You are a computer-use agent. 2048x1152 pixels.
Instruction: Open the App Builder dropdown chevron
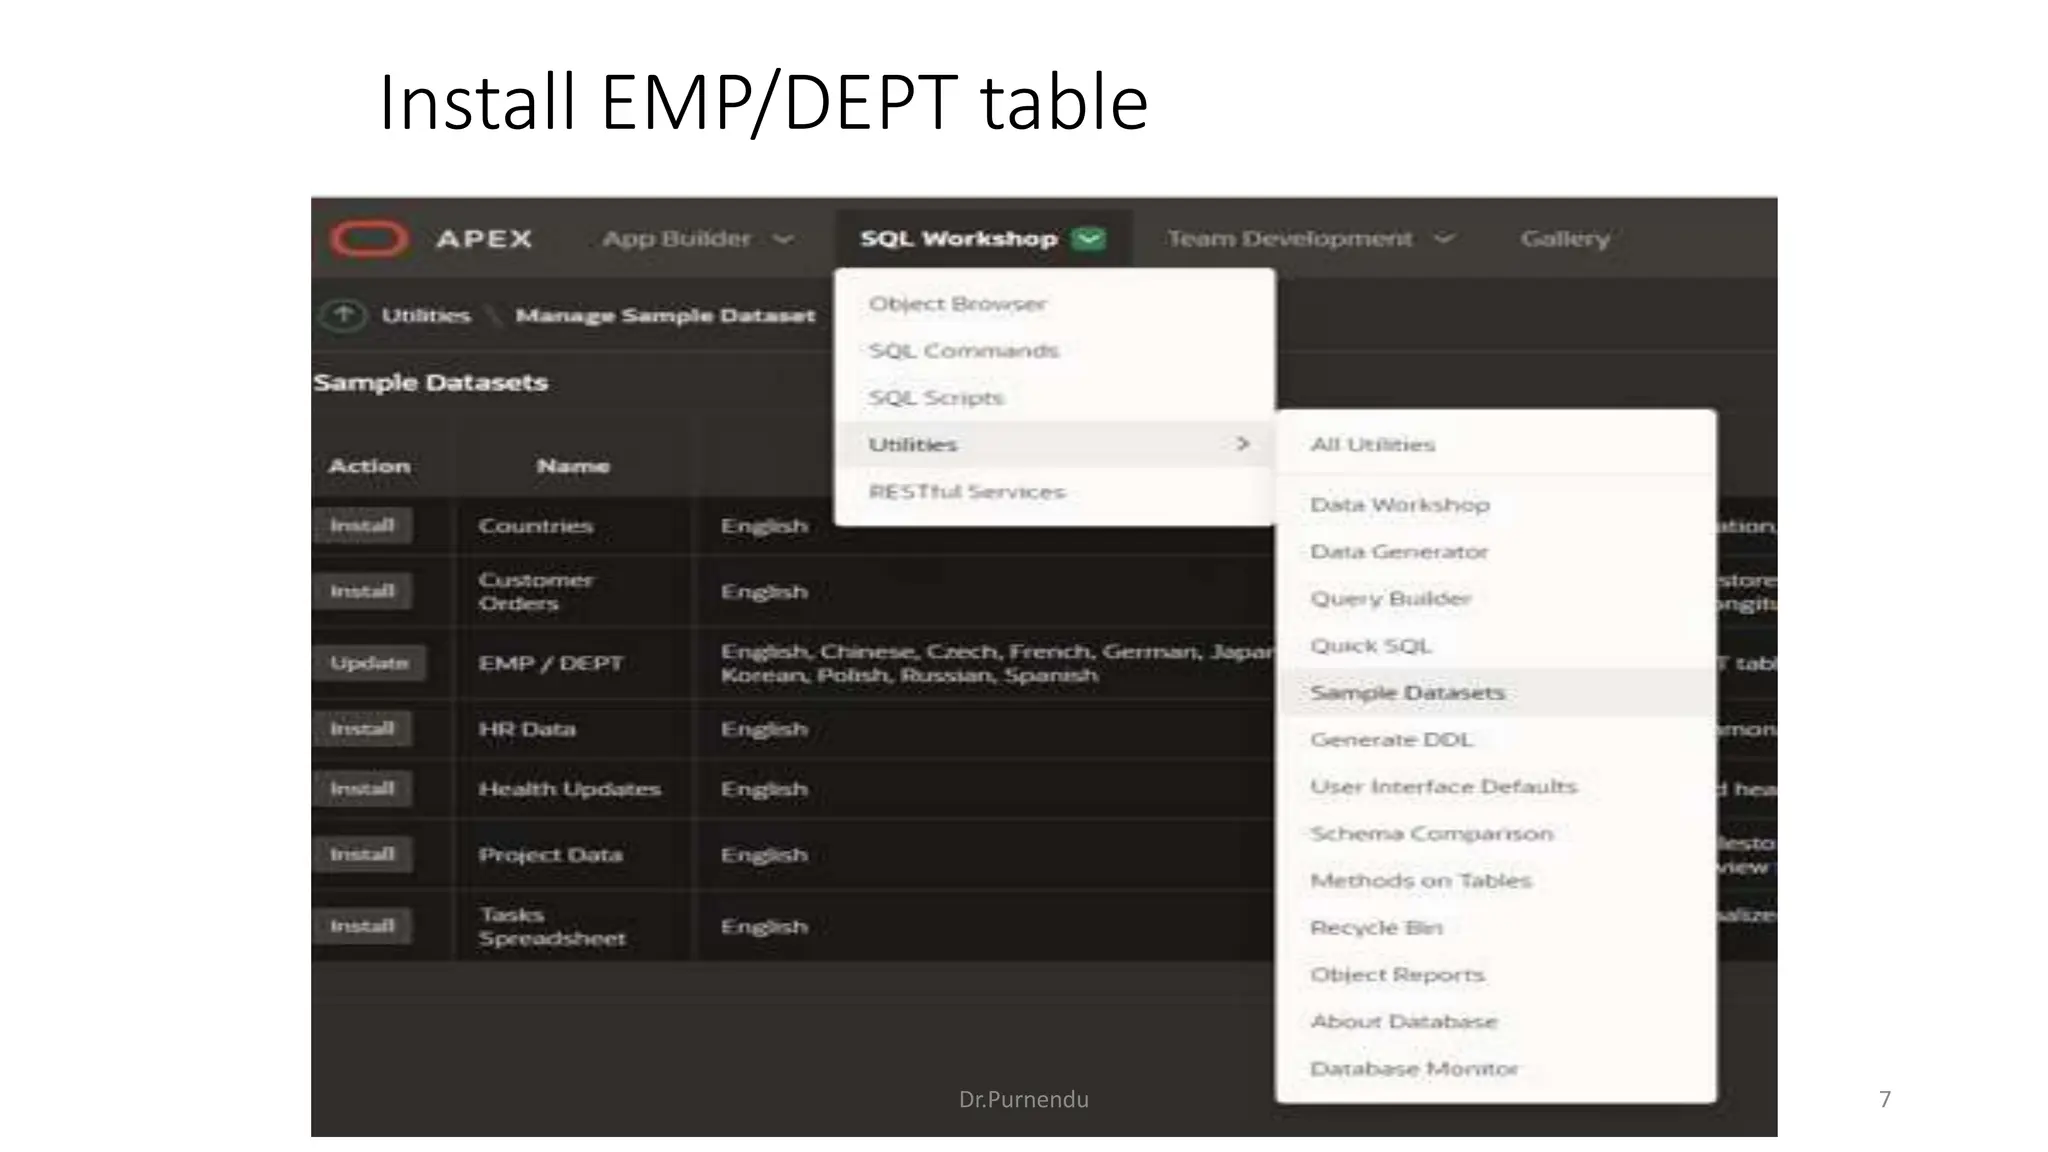tap(784, 239)
